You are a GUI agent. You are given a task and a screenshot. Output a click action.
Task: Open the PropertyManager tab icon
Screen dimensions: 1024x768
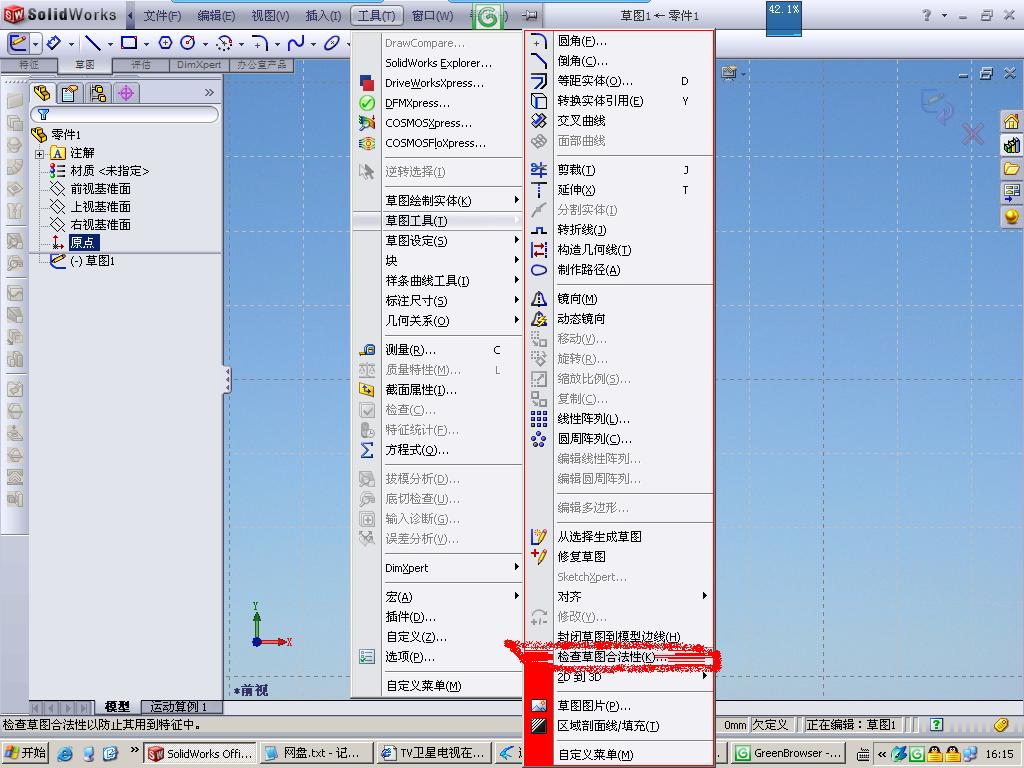(70, 93)
